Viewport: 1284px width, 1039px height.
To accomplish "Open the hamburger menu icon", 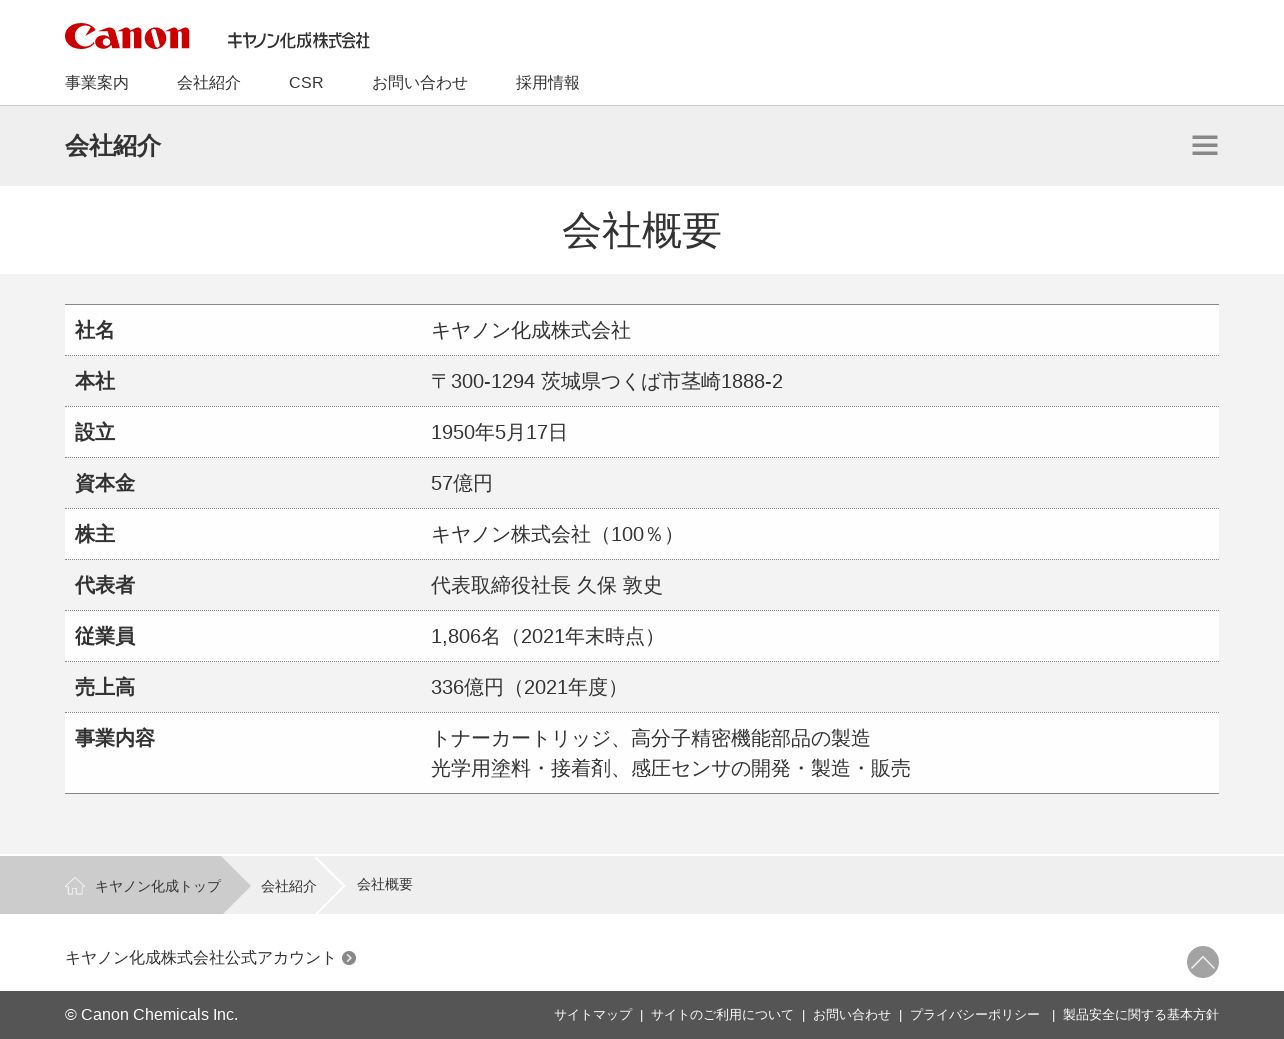I will pos(1205,145).
